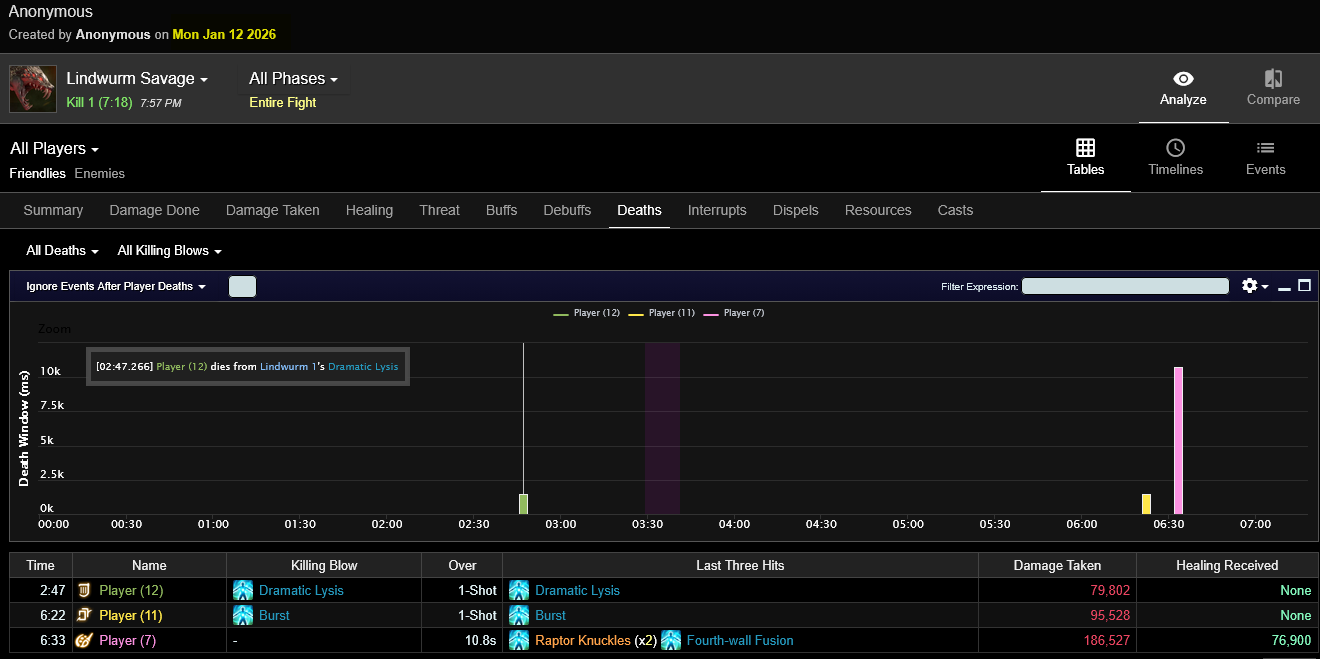Switch to the Damage Taken tab
This screenshot has height=659, width=1320.
273,210
